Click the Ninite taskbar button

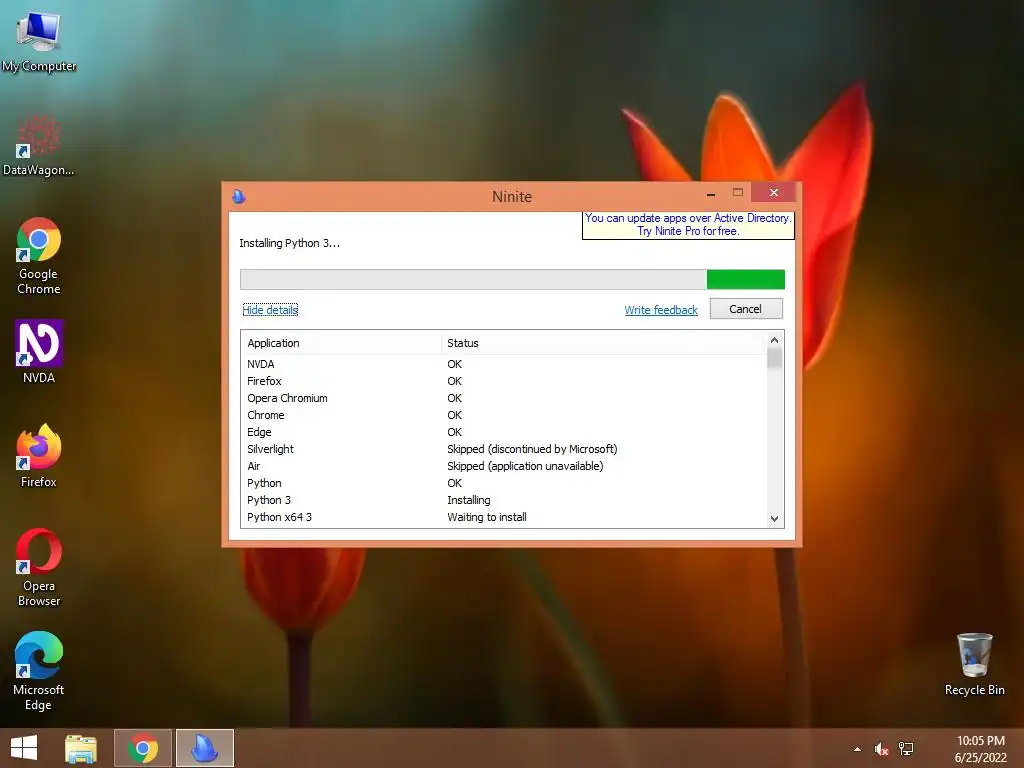click(x=204, y=748)
